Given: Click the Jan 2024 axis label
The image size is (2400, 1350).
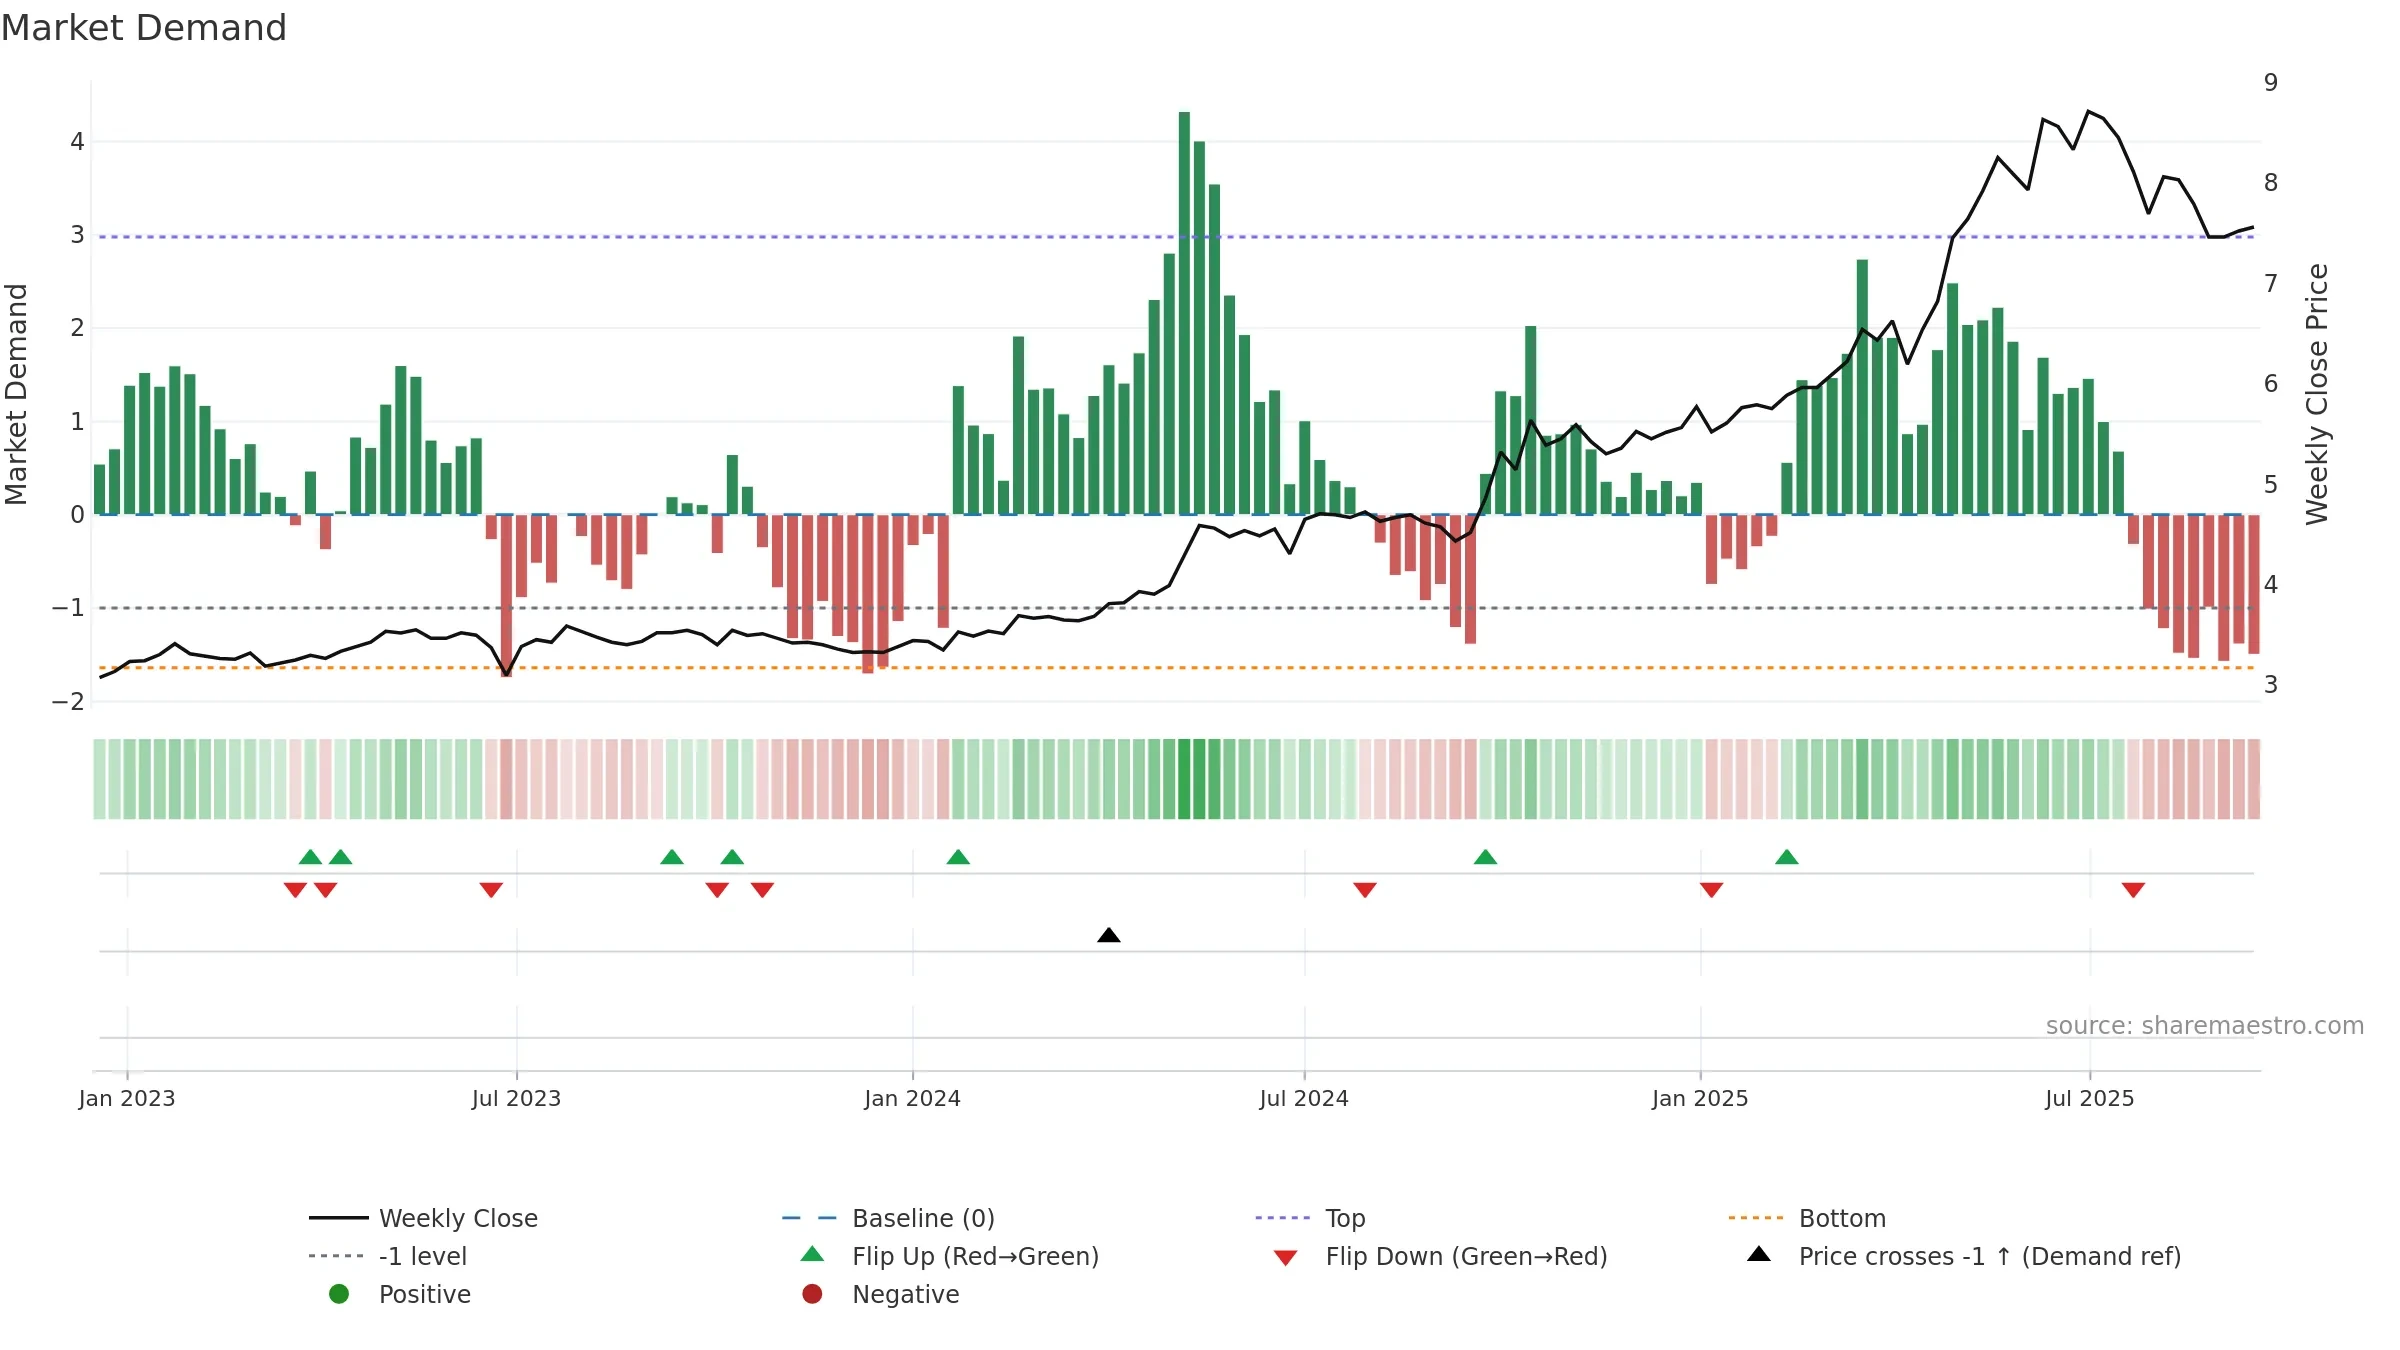Looking at the screenshot, I should point(912,1098).
